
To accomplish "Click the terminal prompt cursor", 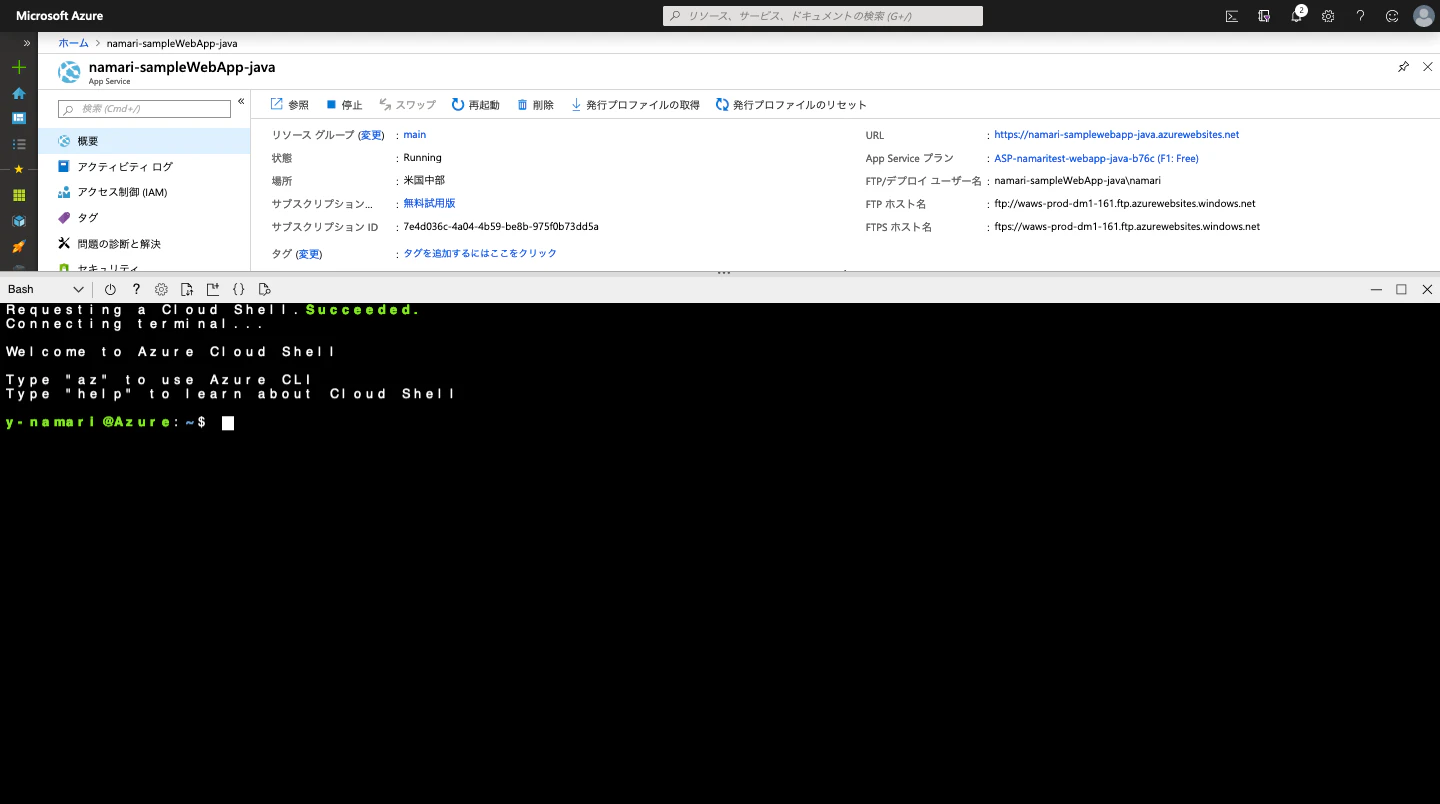I will pyautogui.click(x=228, y=423).
